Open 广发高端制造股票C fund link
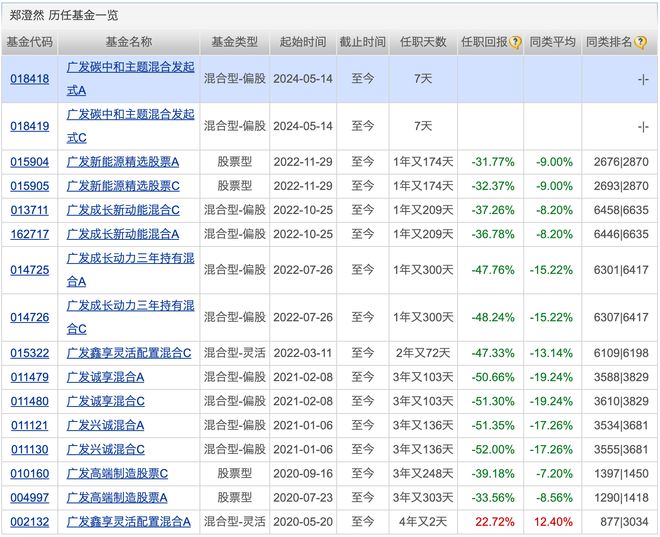Viewport: 660px width, 537px height. point(117,473)
